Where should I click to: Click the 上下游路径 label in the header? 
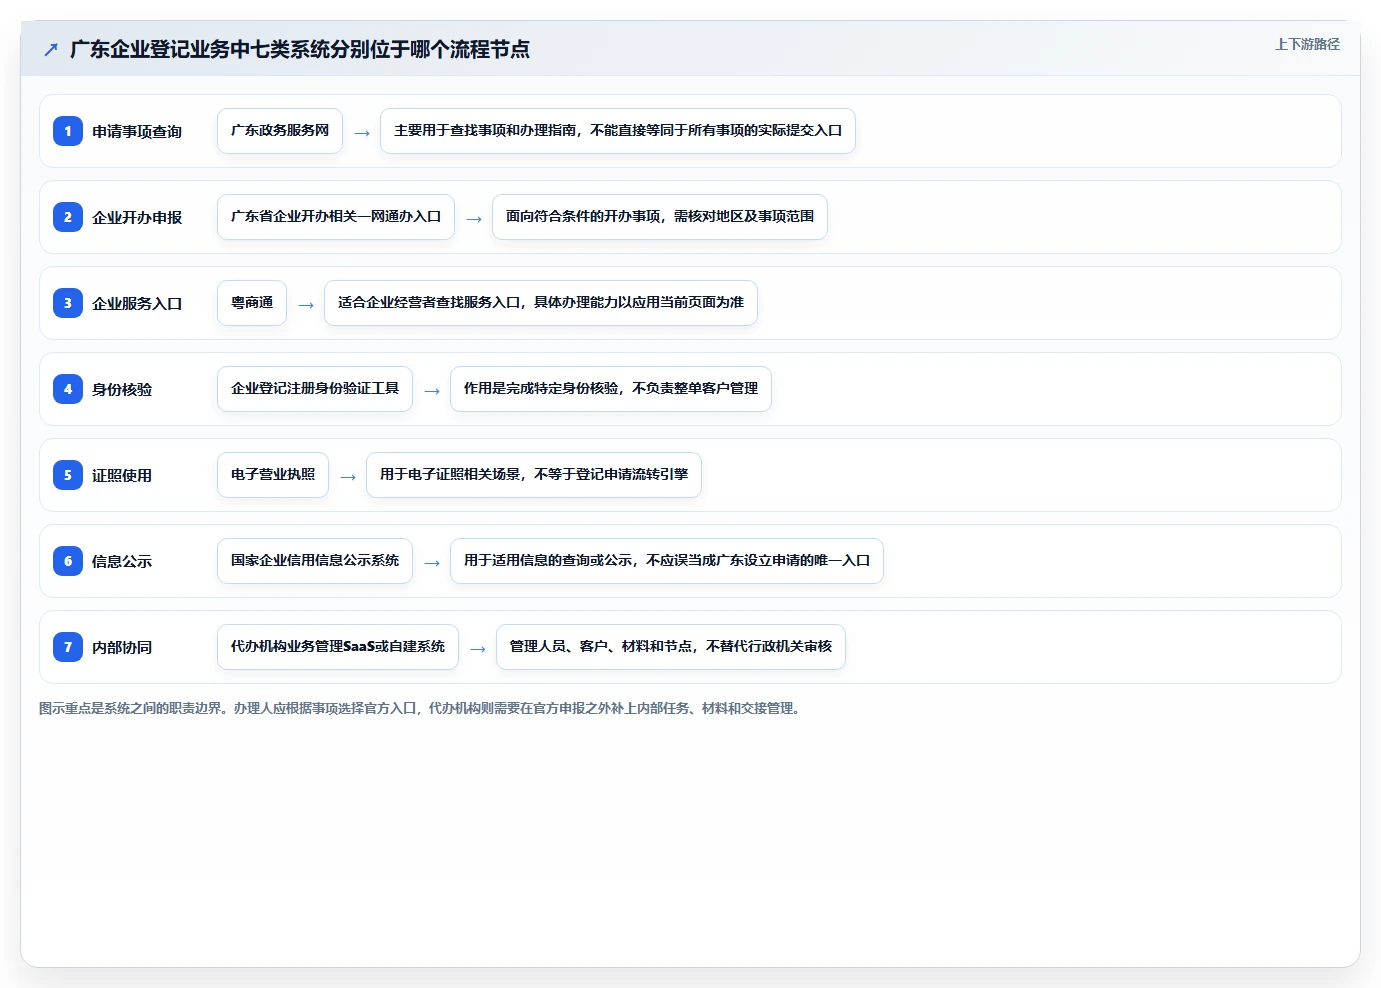coord(1307,44)
